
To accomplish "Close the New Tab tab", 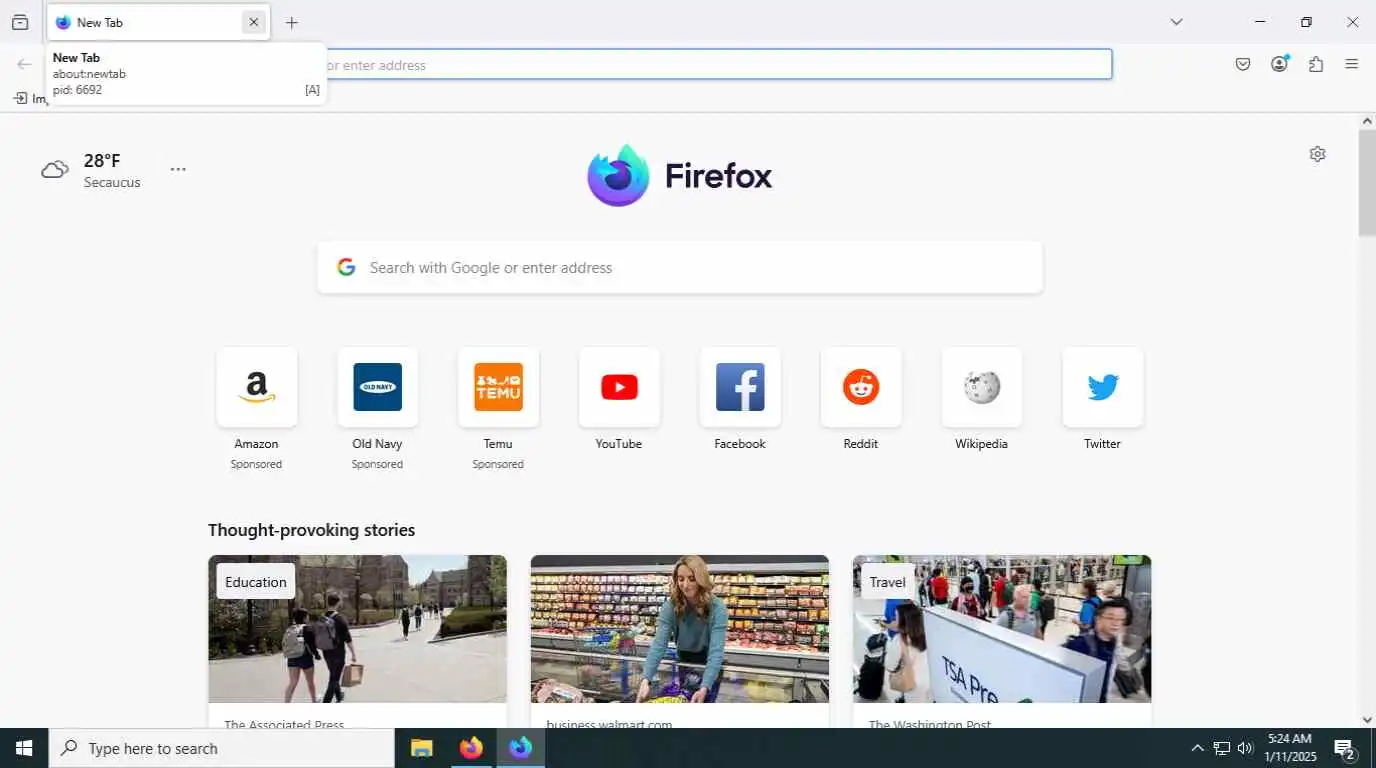I will pyautogui.click(x=254, y=22).
